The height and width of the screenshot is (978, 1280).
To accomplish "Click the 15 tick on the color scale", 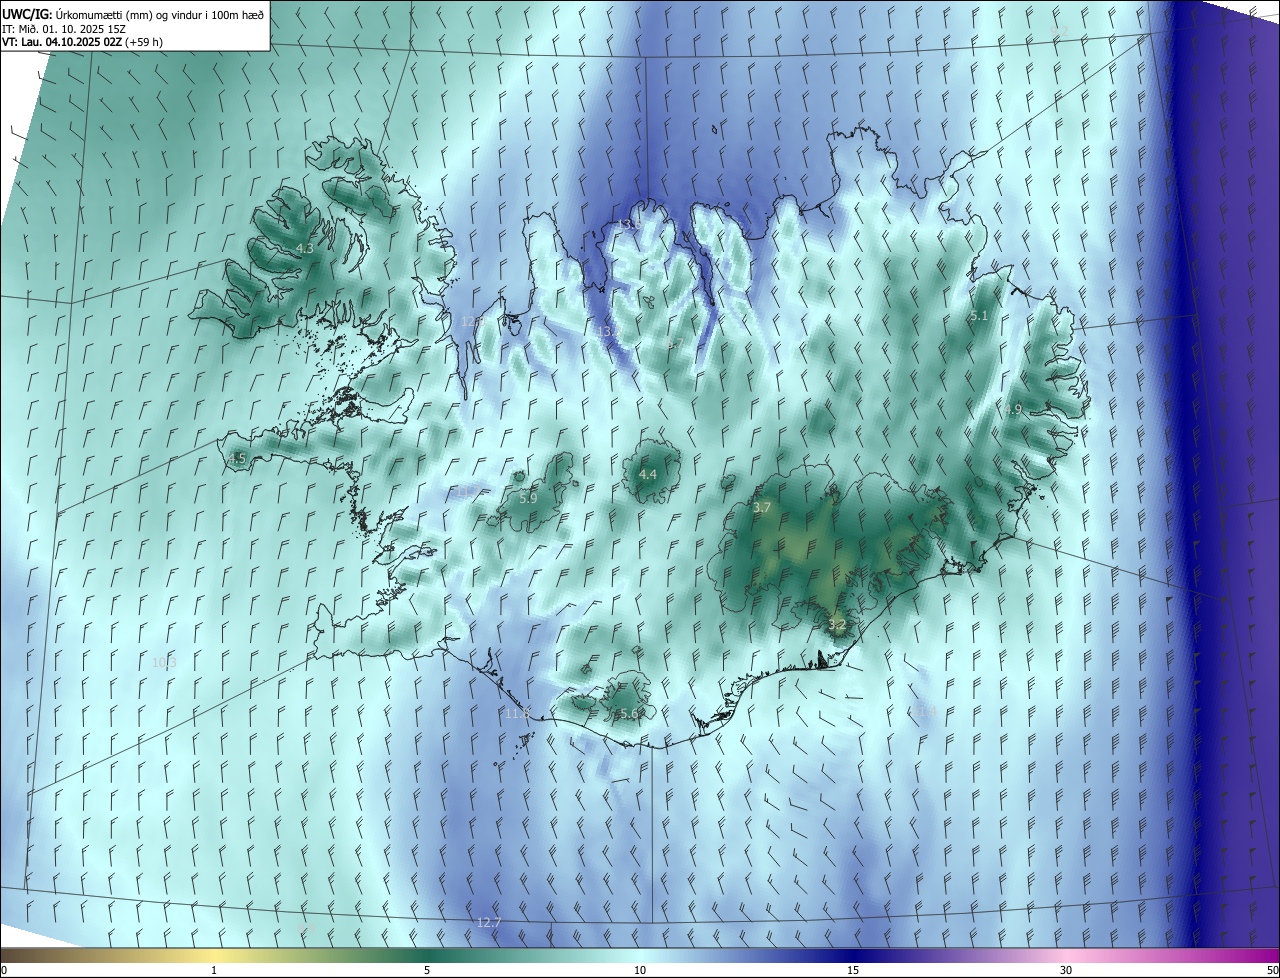I will (853, 970).
